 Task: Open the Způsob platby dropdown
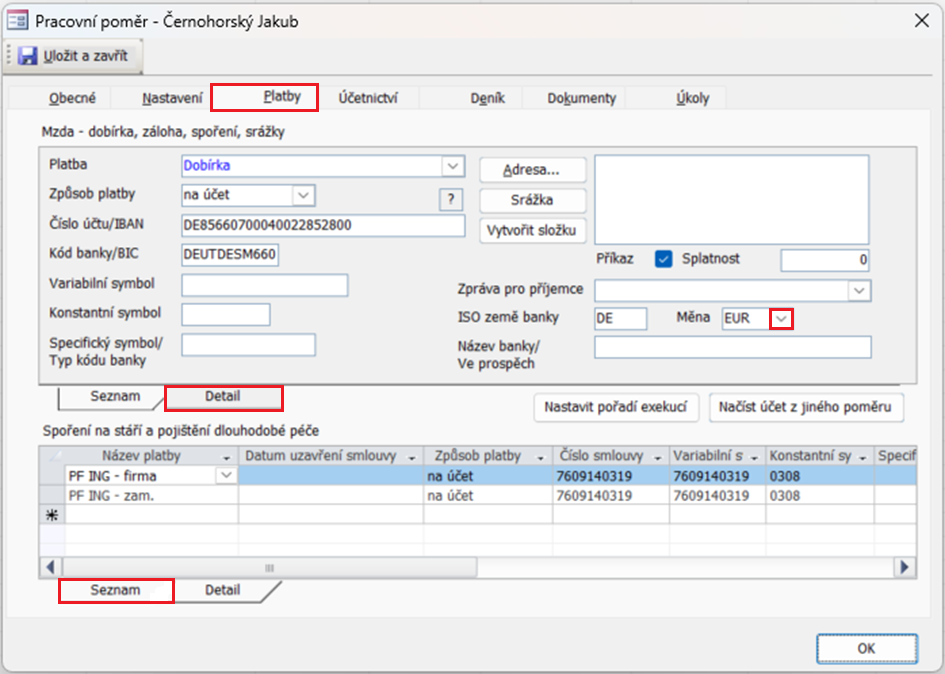point(303,195)
